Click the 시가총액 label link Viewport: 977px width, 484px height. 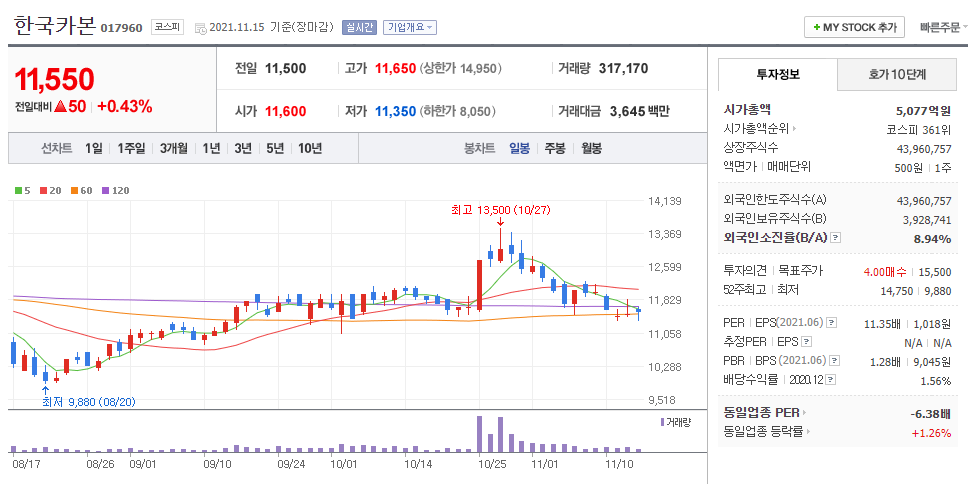[x=748, y=110]
